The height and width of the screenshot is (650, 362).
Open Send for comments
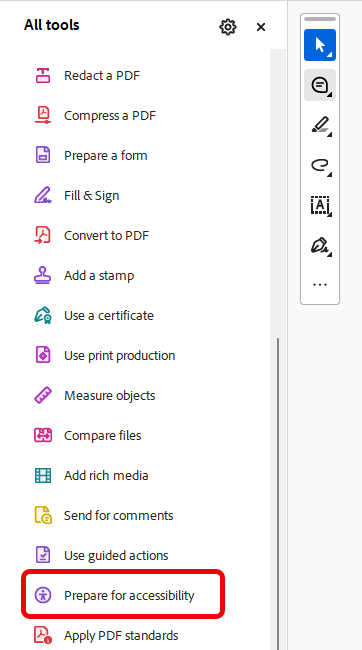click(119, 515)
